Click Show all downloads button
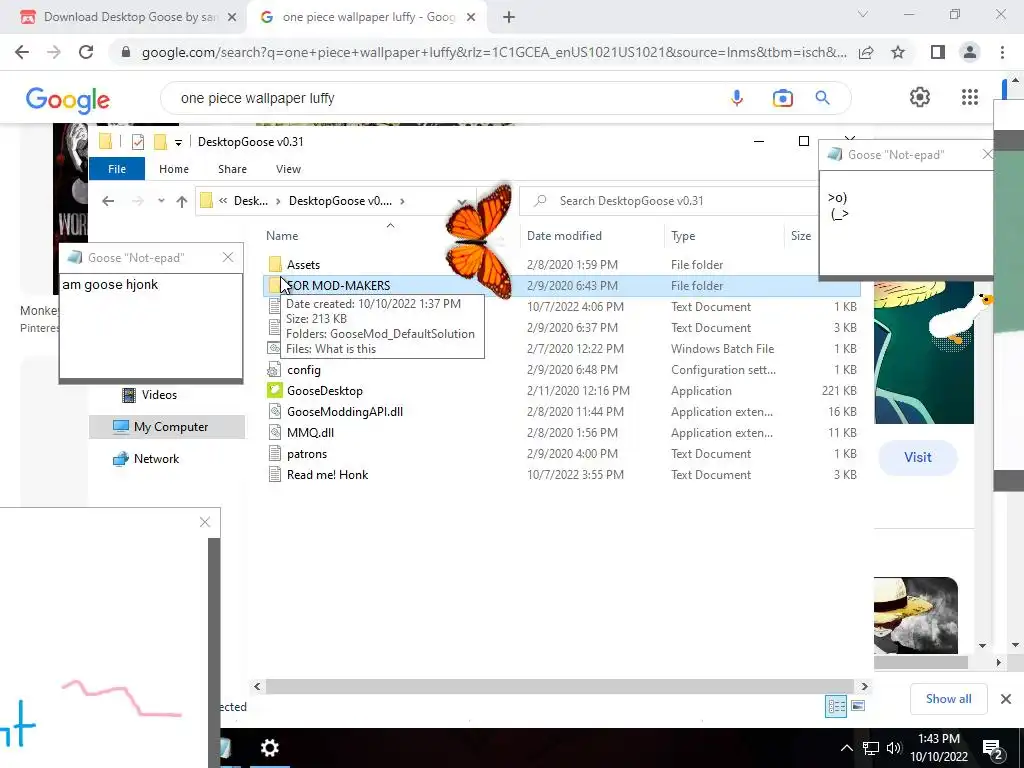This screenshot has height=768, width=1024. coord(948,699)
